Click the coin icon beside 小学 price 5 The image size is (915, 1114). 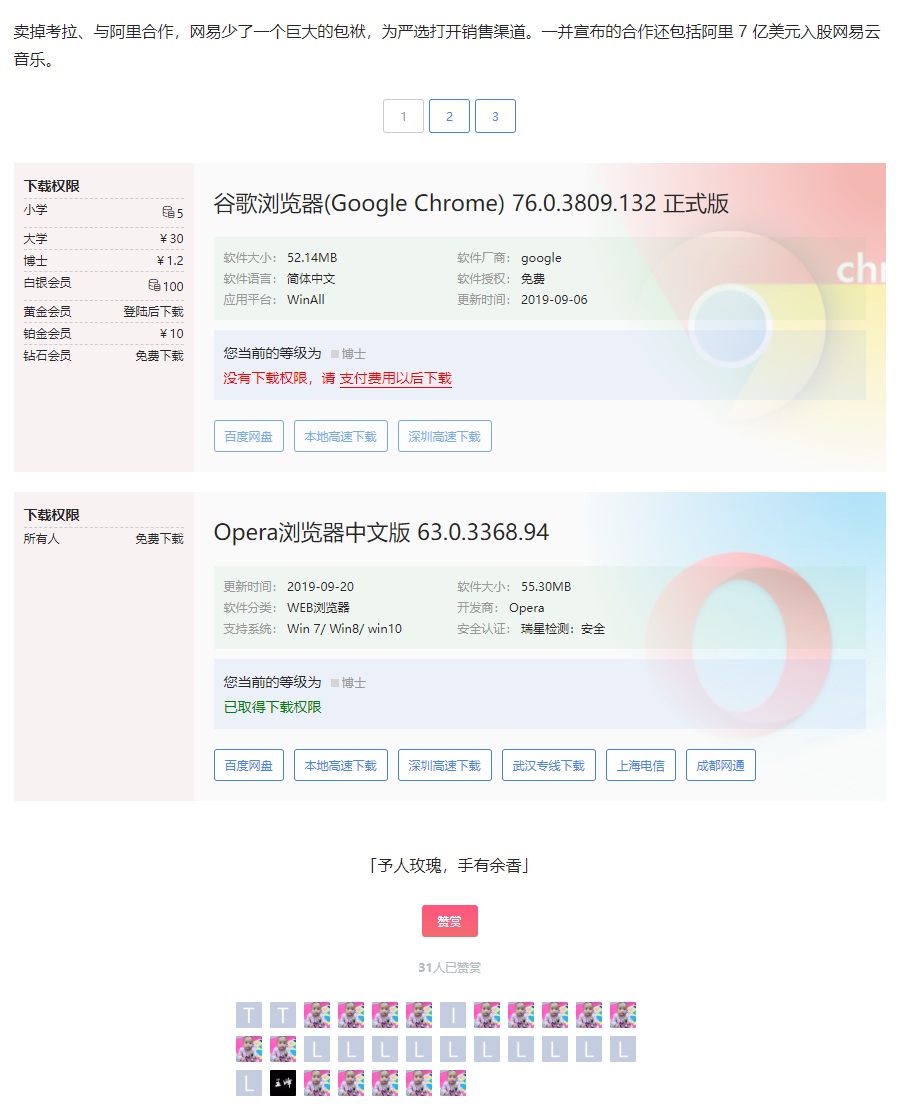tap(168, 212)
